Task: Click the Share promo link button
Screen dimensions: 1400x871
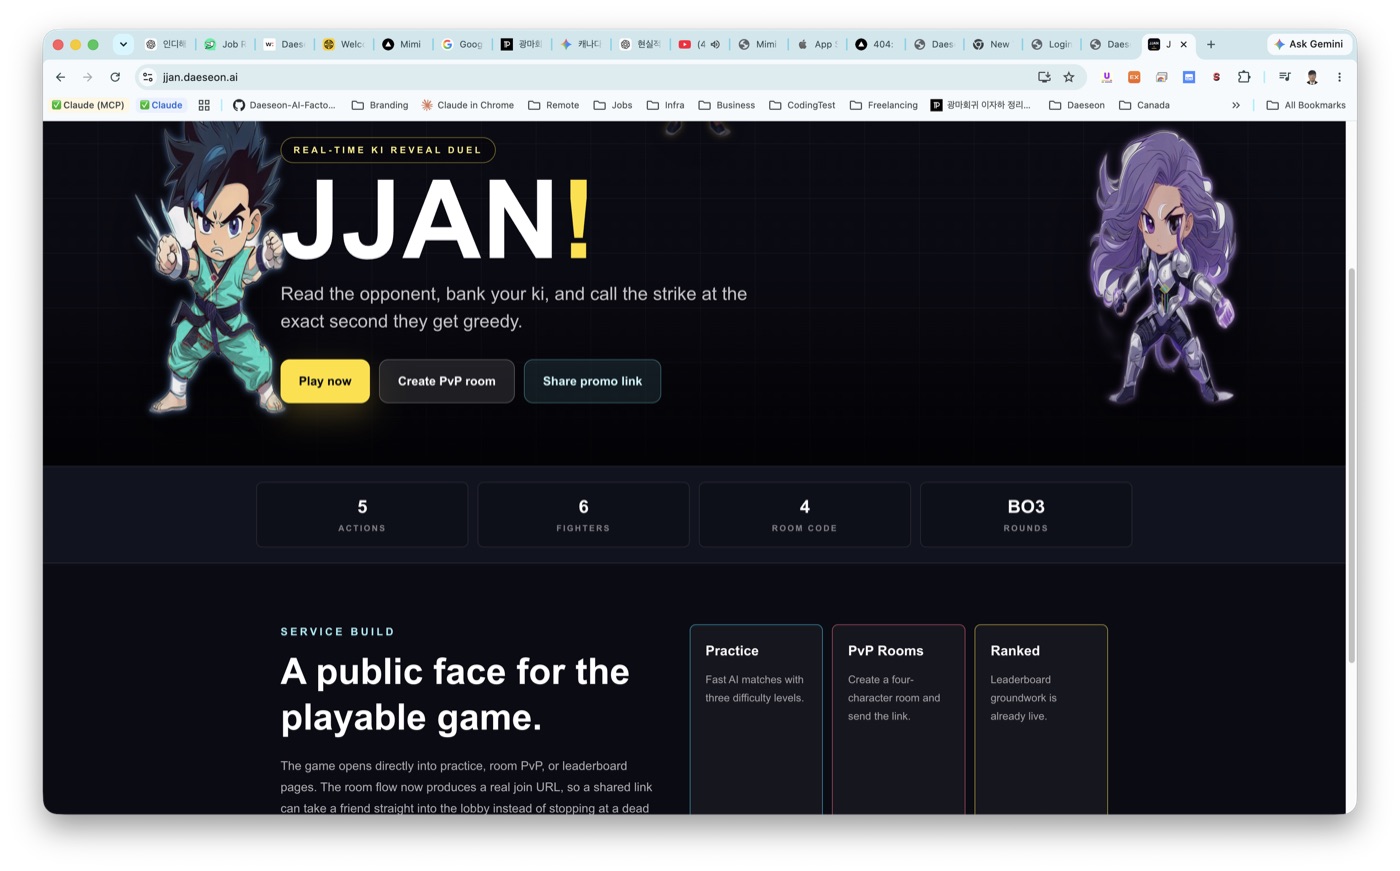Action: (x=592, y=381)
